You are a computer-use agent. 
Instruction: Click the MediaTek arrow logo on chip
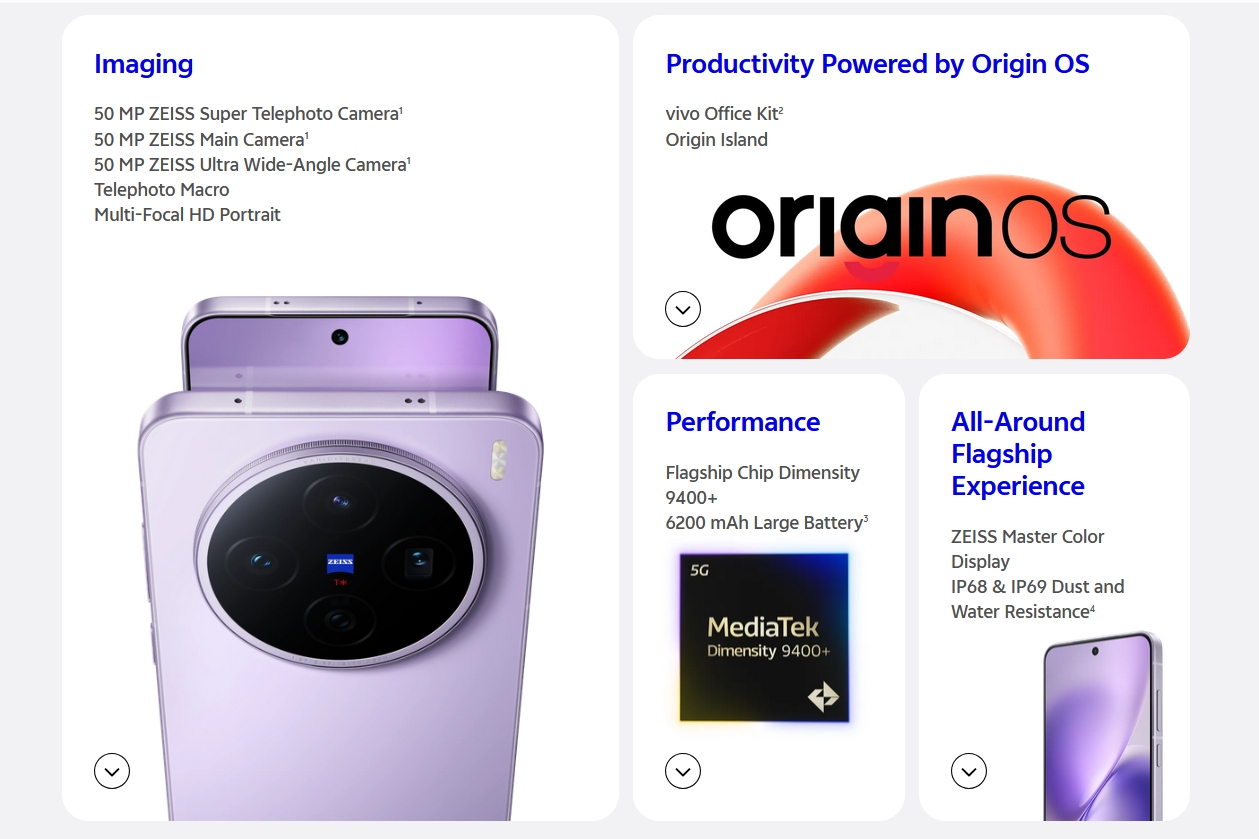coord(823,697)
